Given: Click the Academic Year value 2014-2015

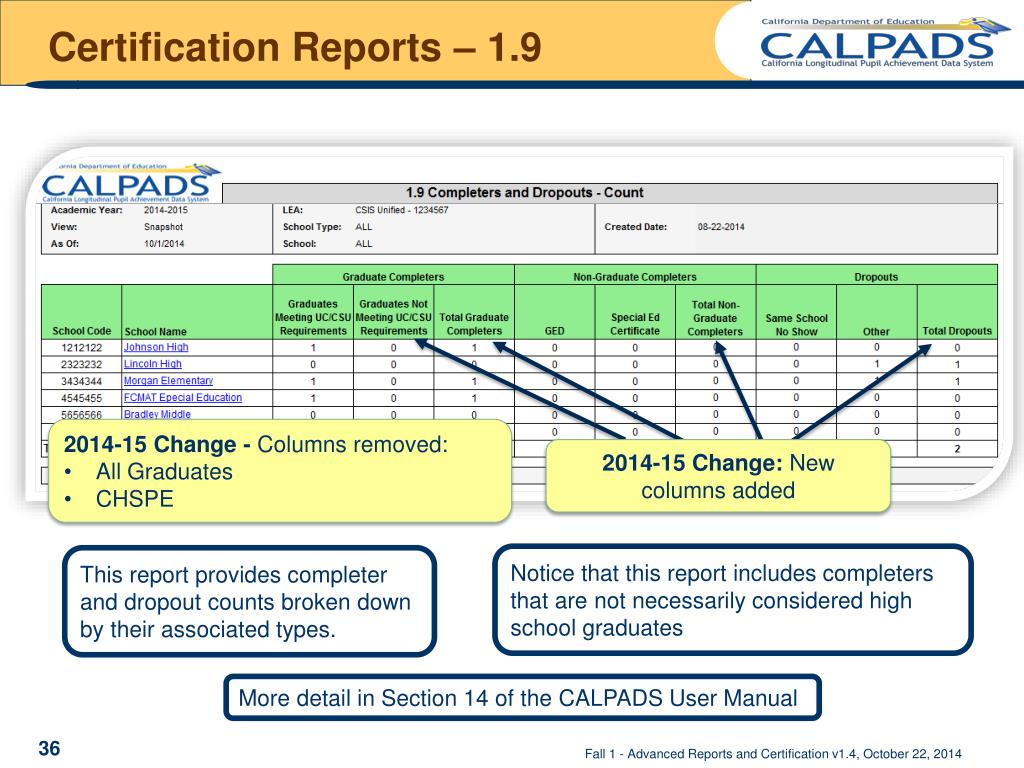Looking at the screenshot, I should tap(166, 210).
